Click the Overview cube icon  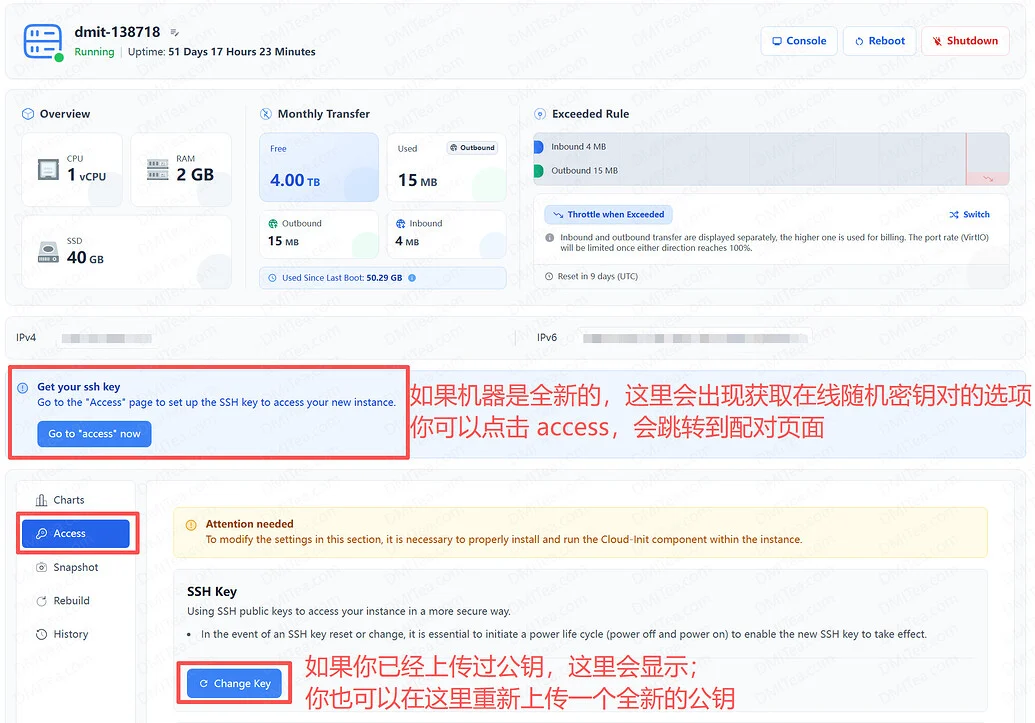point(28,114)
